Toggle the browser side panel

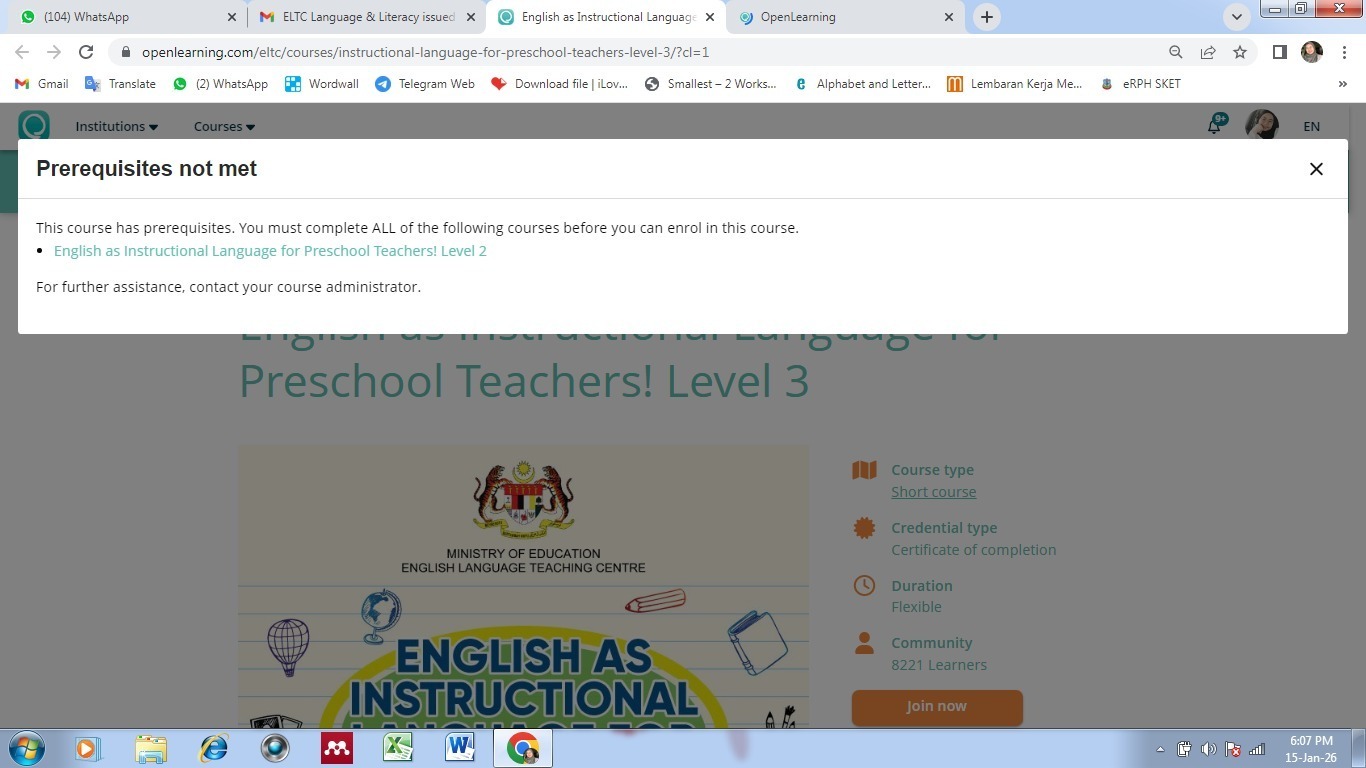[x=1279, y=52]
